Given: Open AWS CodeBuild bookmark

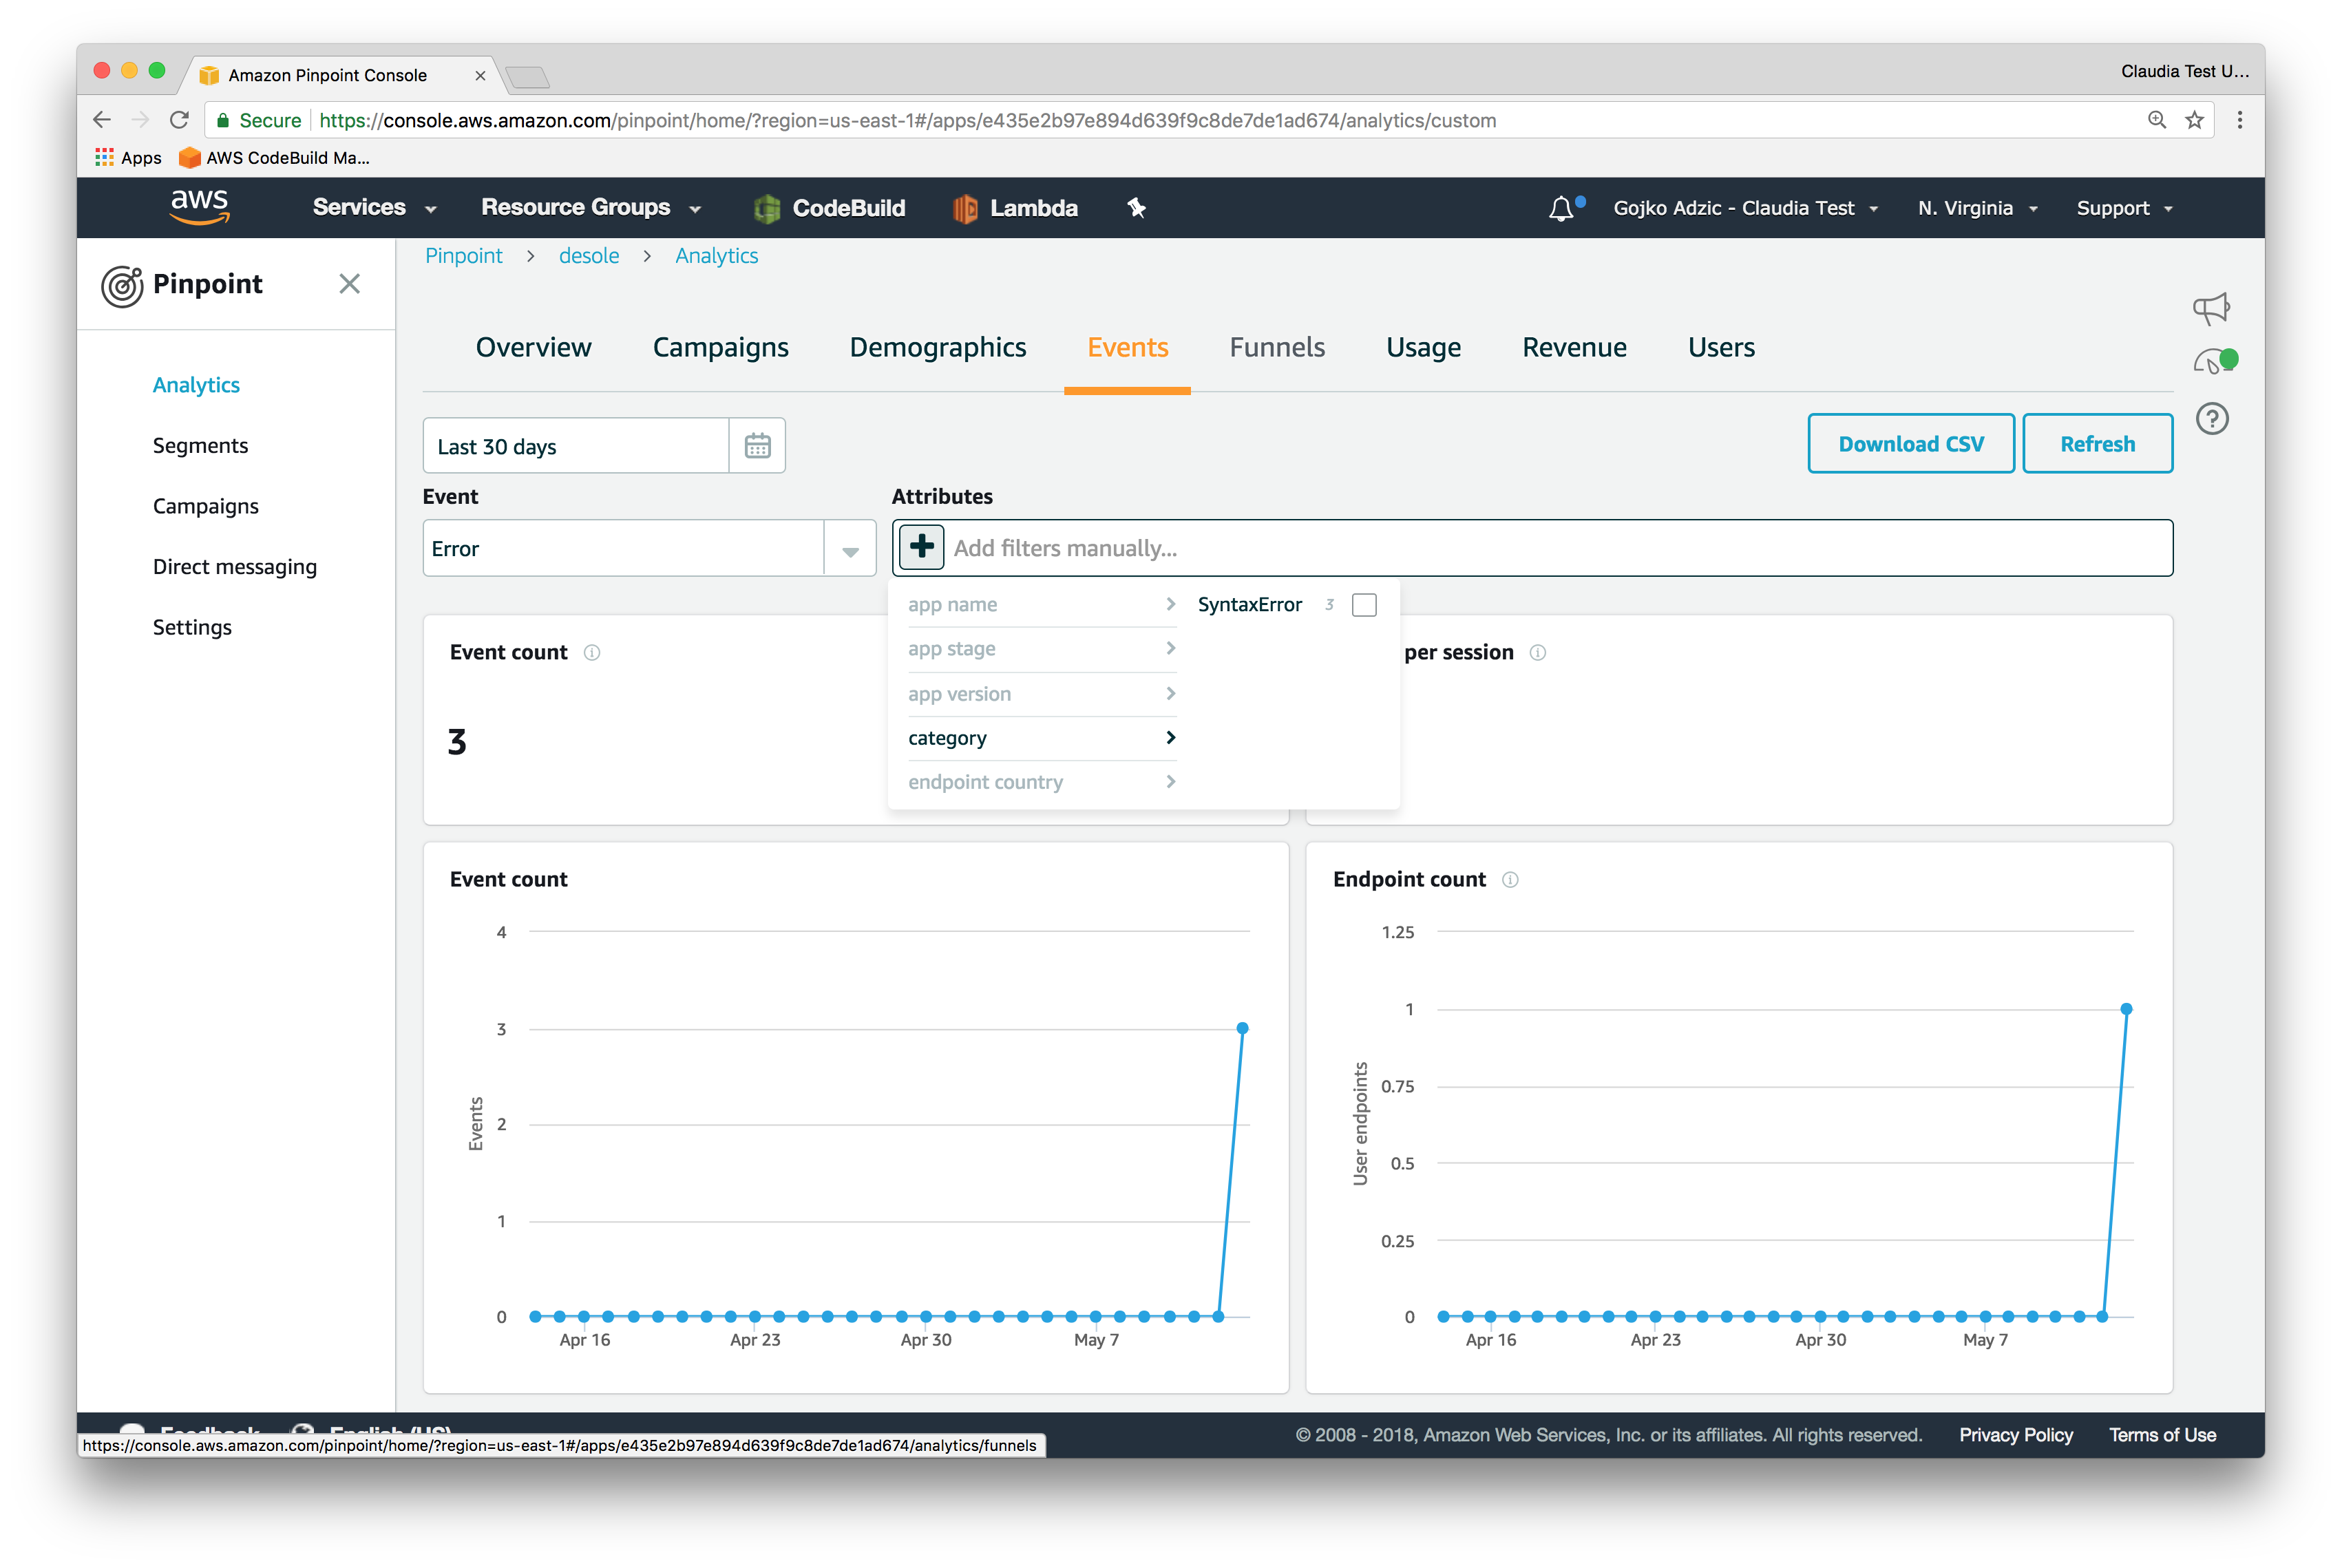Looking at the screenshot, I should tap(274, 158).
